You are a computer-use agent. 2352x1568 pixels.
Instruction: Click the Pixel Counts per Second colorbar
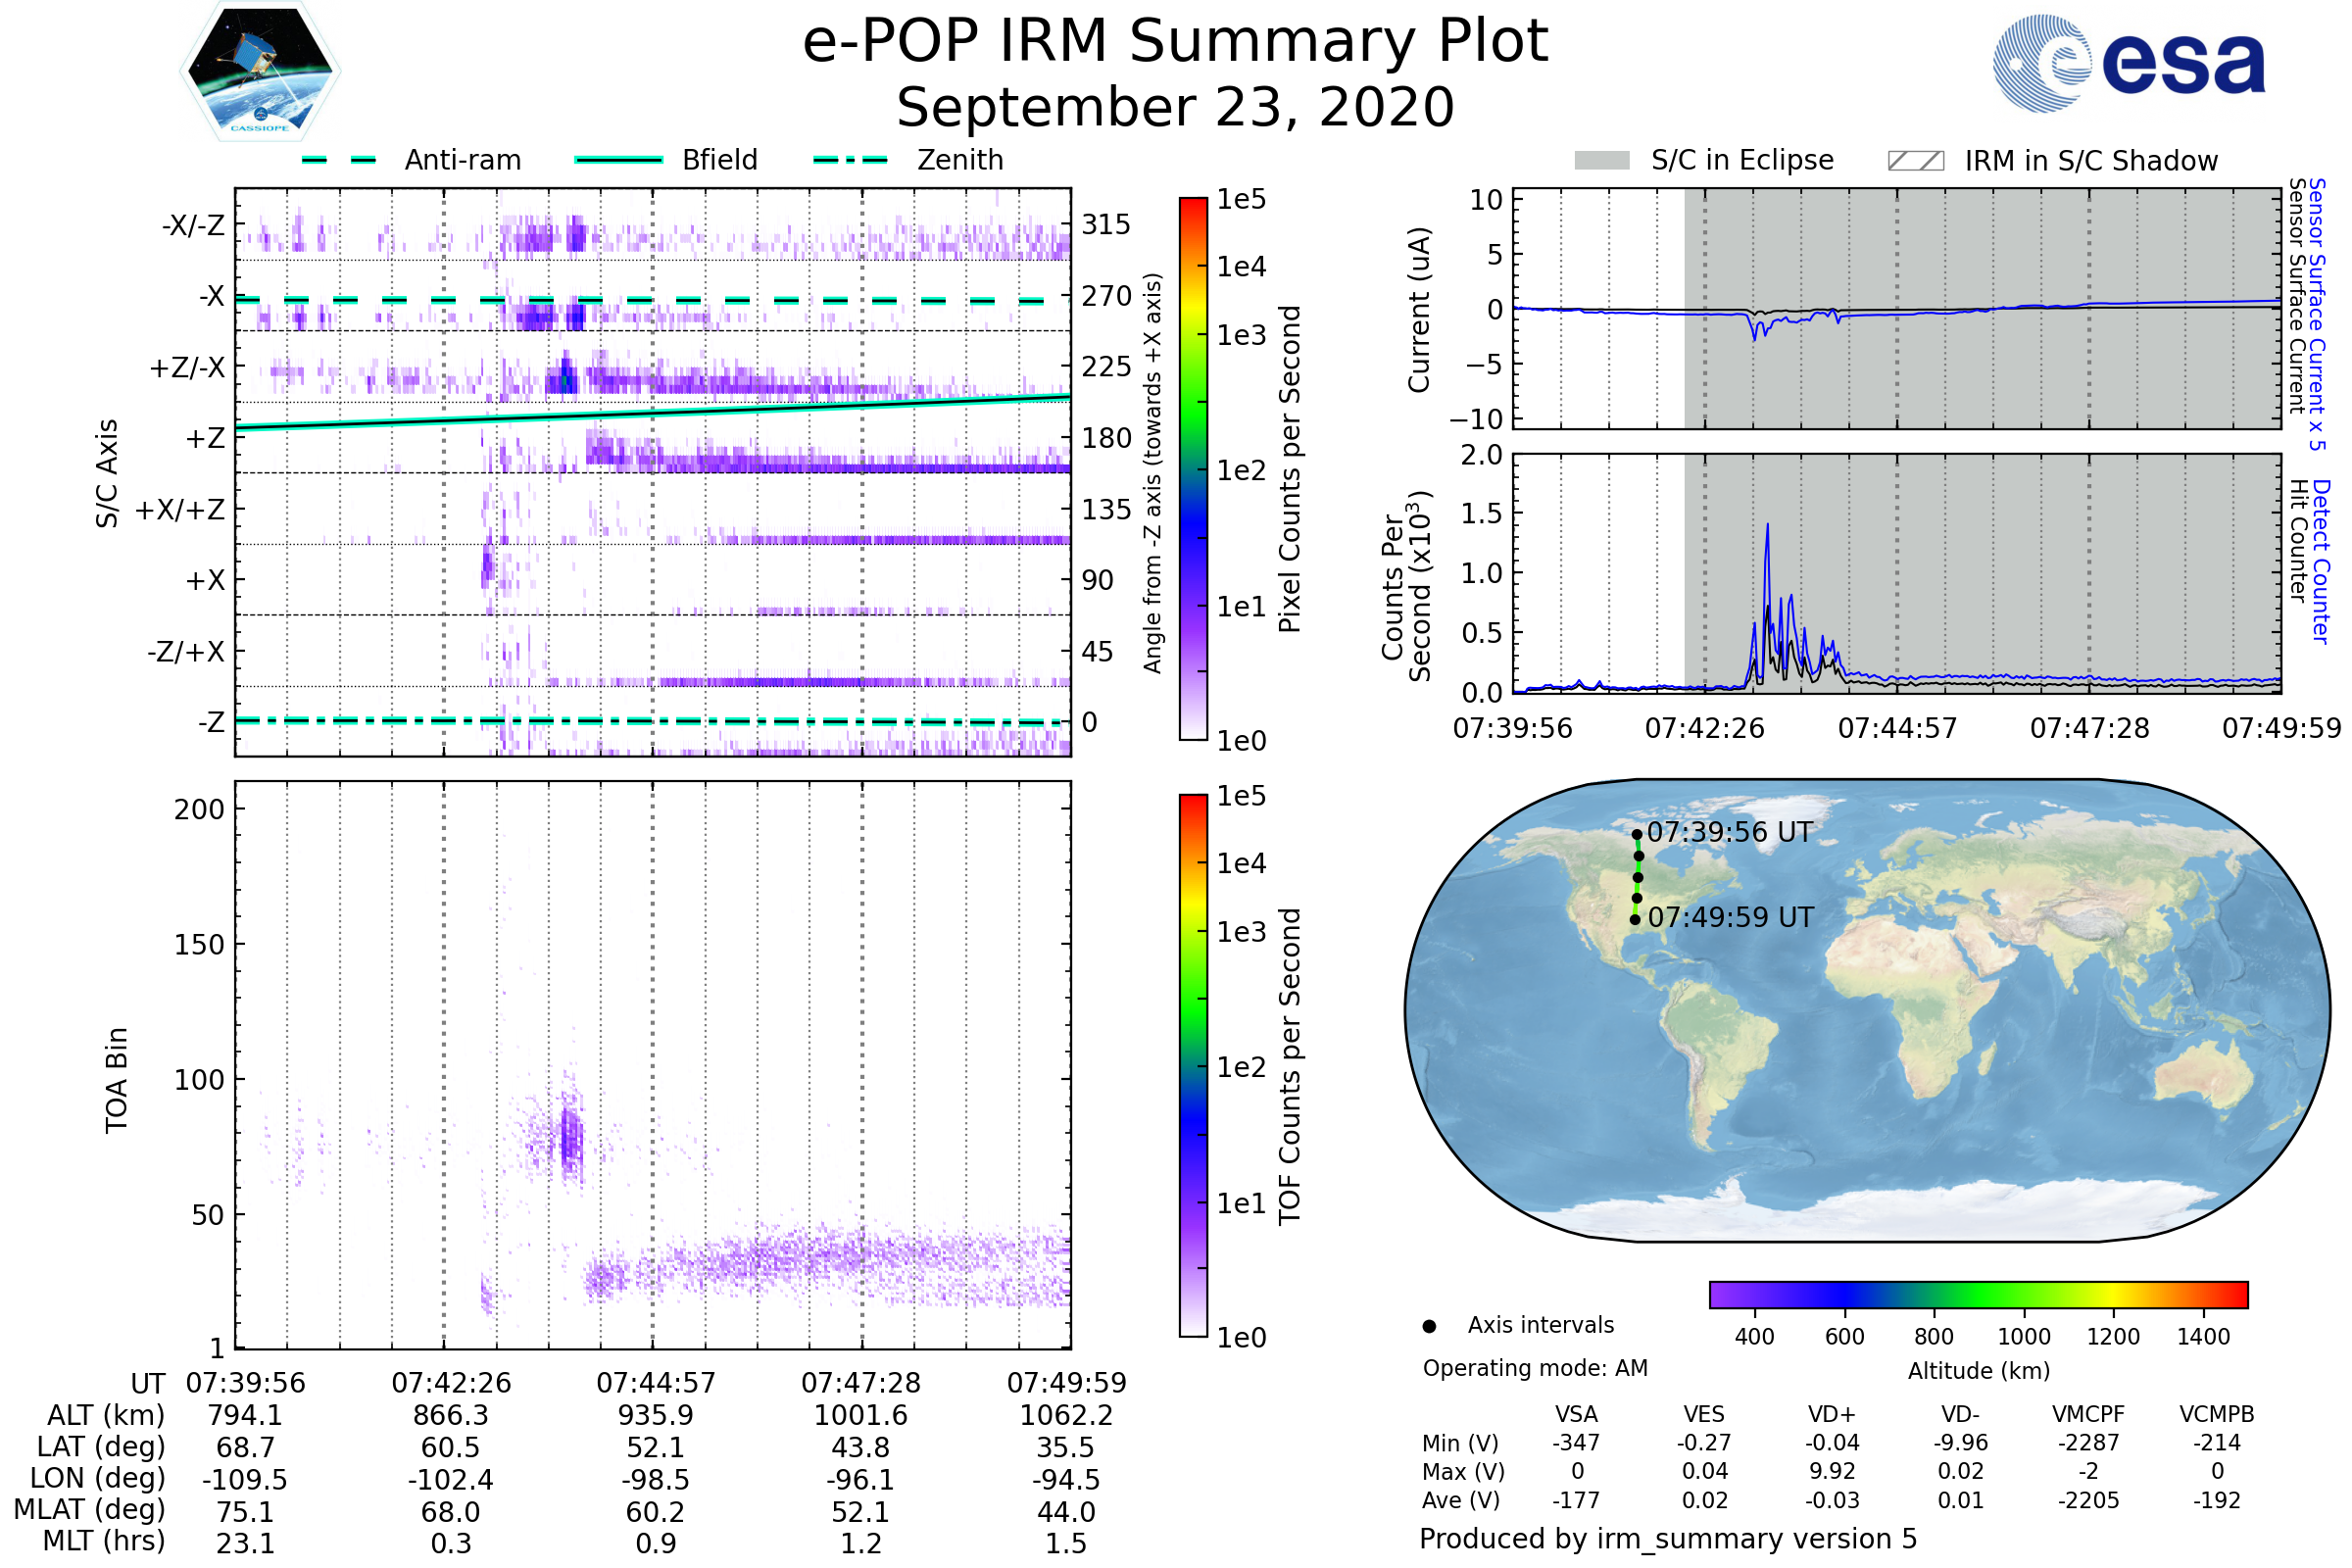coord(1193,470)
